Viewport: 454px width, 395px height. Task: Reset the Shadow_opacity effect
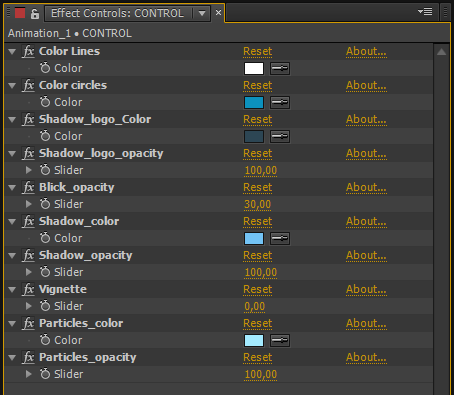[x=258, y=256]
